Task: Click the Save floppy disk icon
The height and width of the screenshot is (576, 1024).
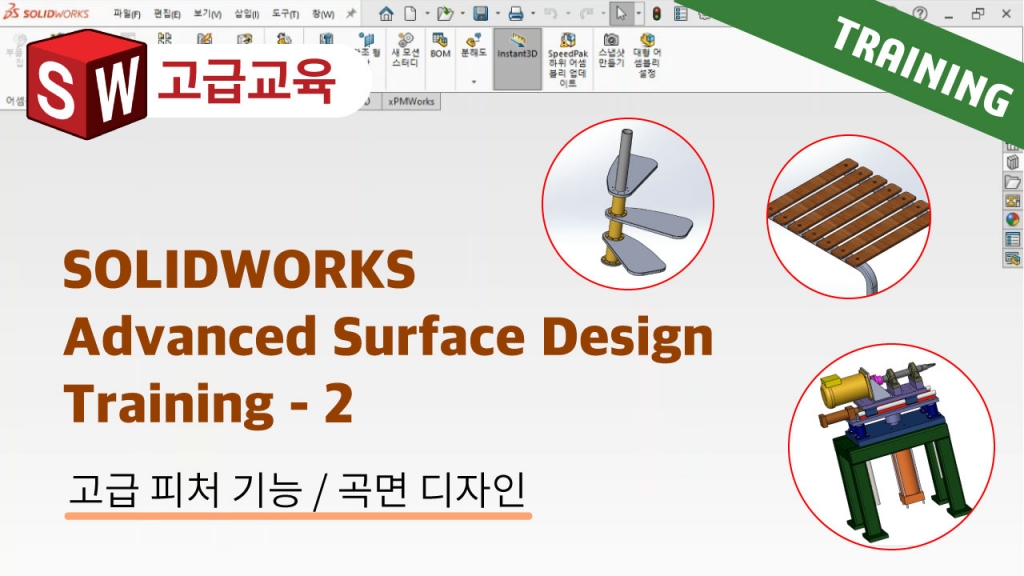Action: pyautogui.click(x=481, y=13)
